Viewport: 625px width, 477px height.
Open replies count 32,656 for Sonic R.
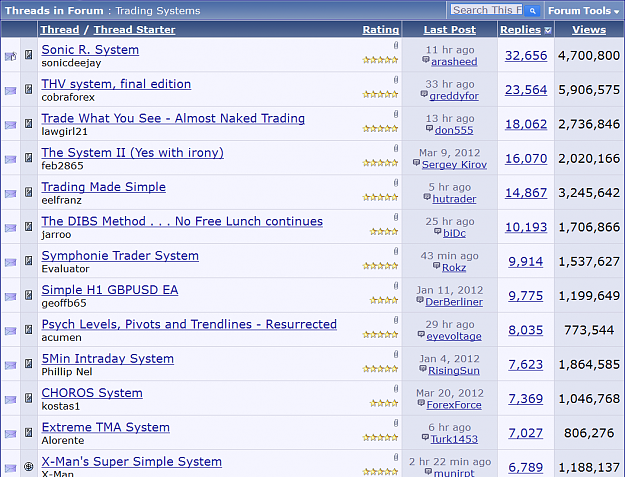tap(526, 56)
